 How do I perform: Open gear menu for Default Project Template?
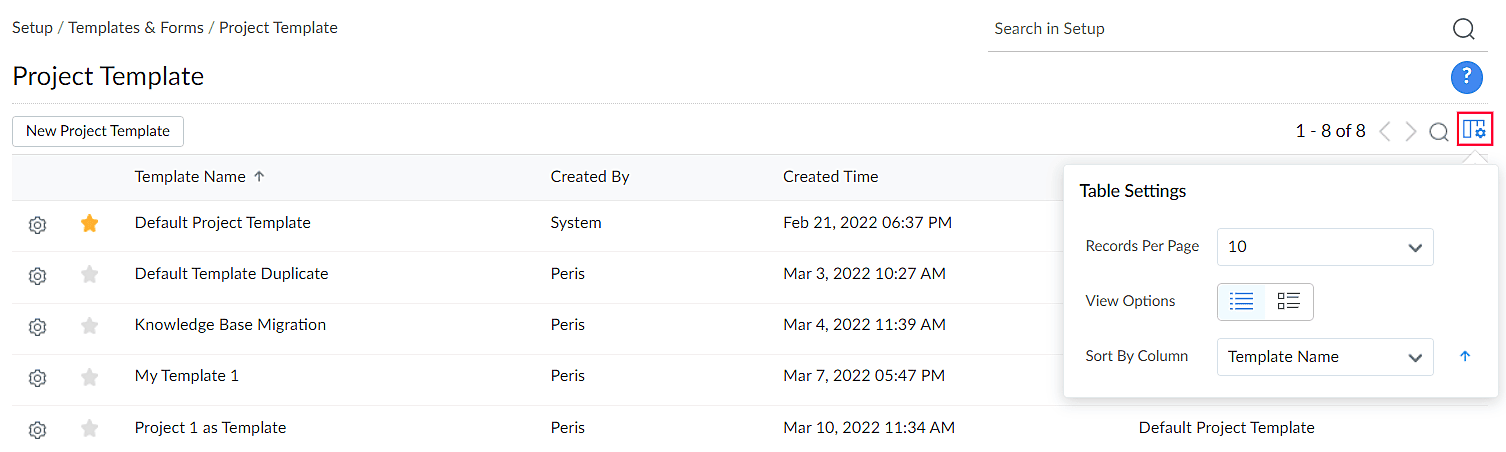coord(37,225)
